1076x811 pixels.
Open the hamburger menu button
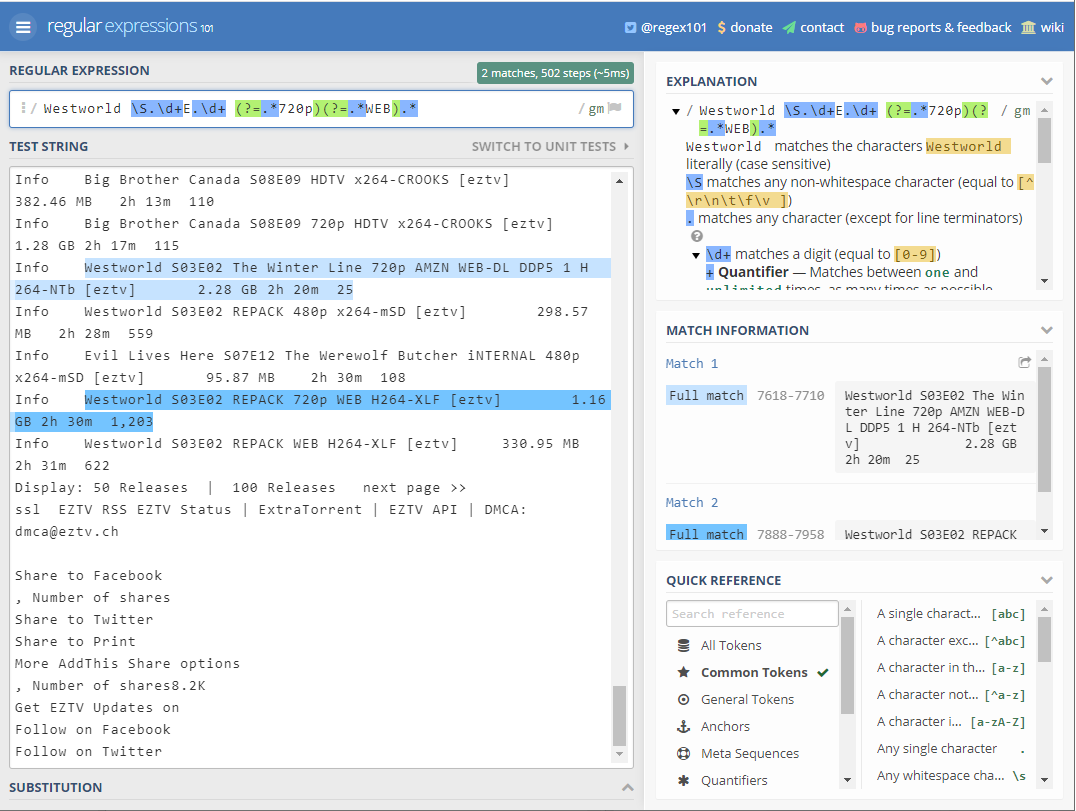[23, 27]
